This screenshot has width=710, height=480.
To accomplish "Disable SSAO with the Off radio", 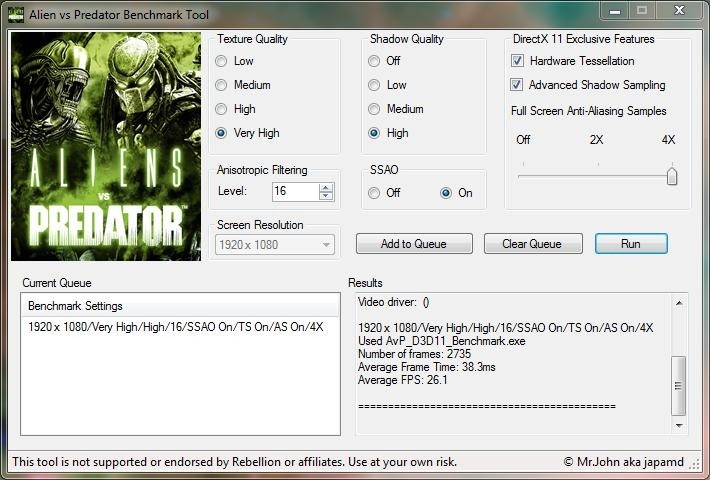I will [x=375, y=193].
